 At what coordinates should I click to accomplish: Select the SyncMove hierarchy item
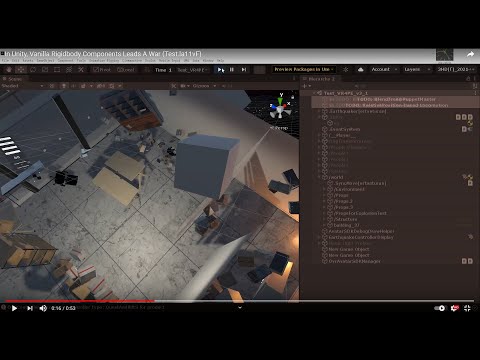(x=360, y=183)
